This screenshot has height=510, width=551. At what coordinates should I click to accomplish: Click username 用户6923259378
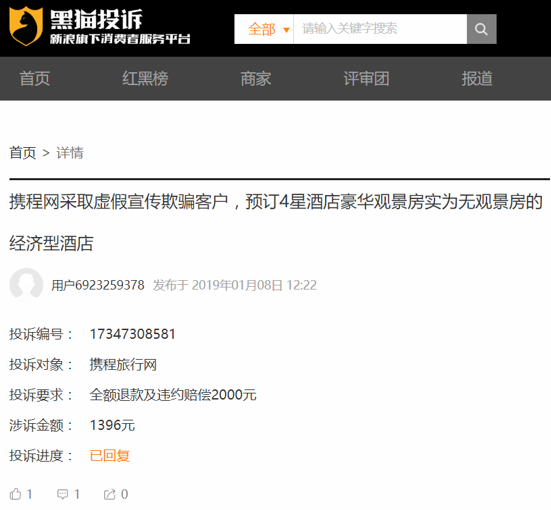(98, 285)
